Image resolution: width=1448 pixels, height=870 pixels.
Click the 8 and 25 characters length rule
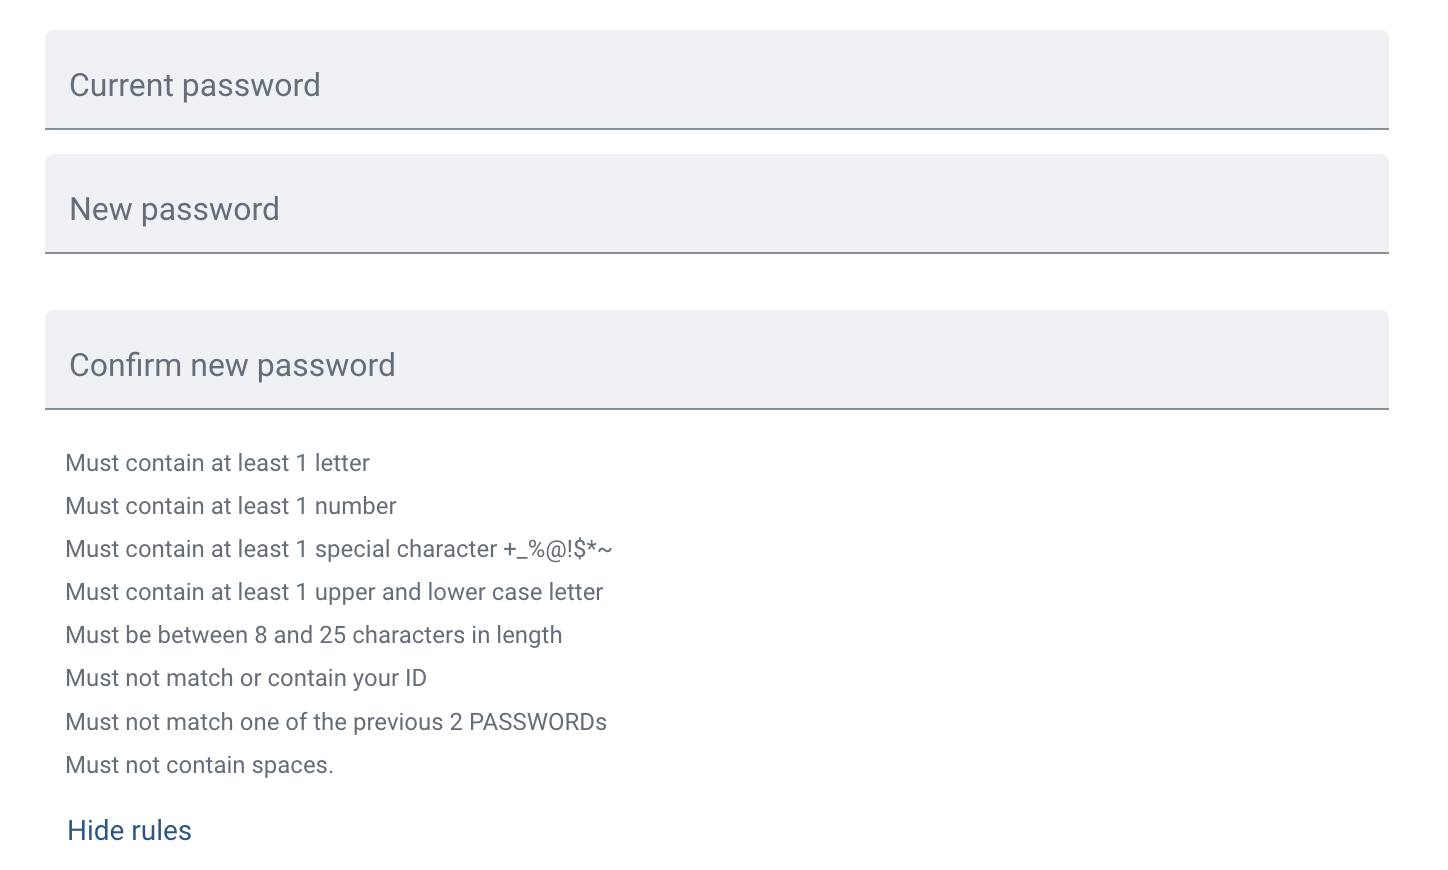[313, 635]
